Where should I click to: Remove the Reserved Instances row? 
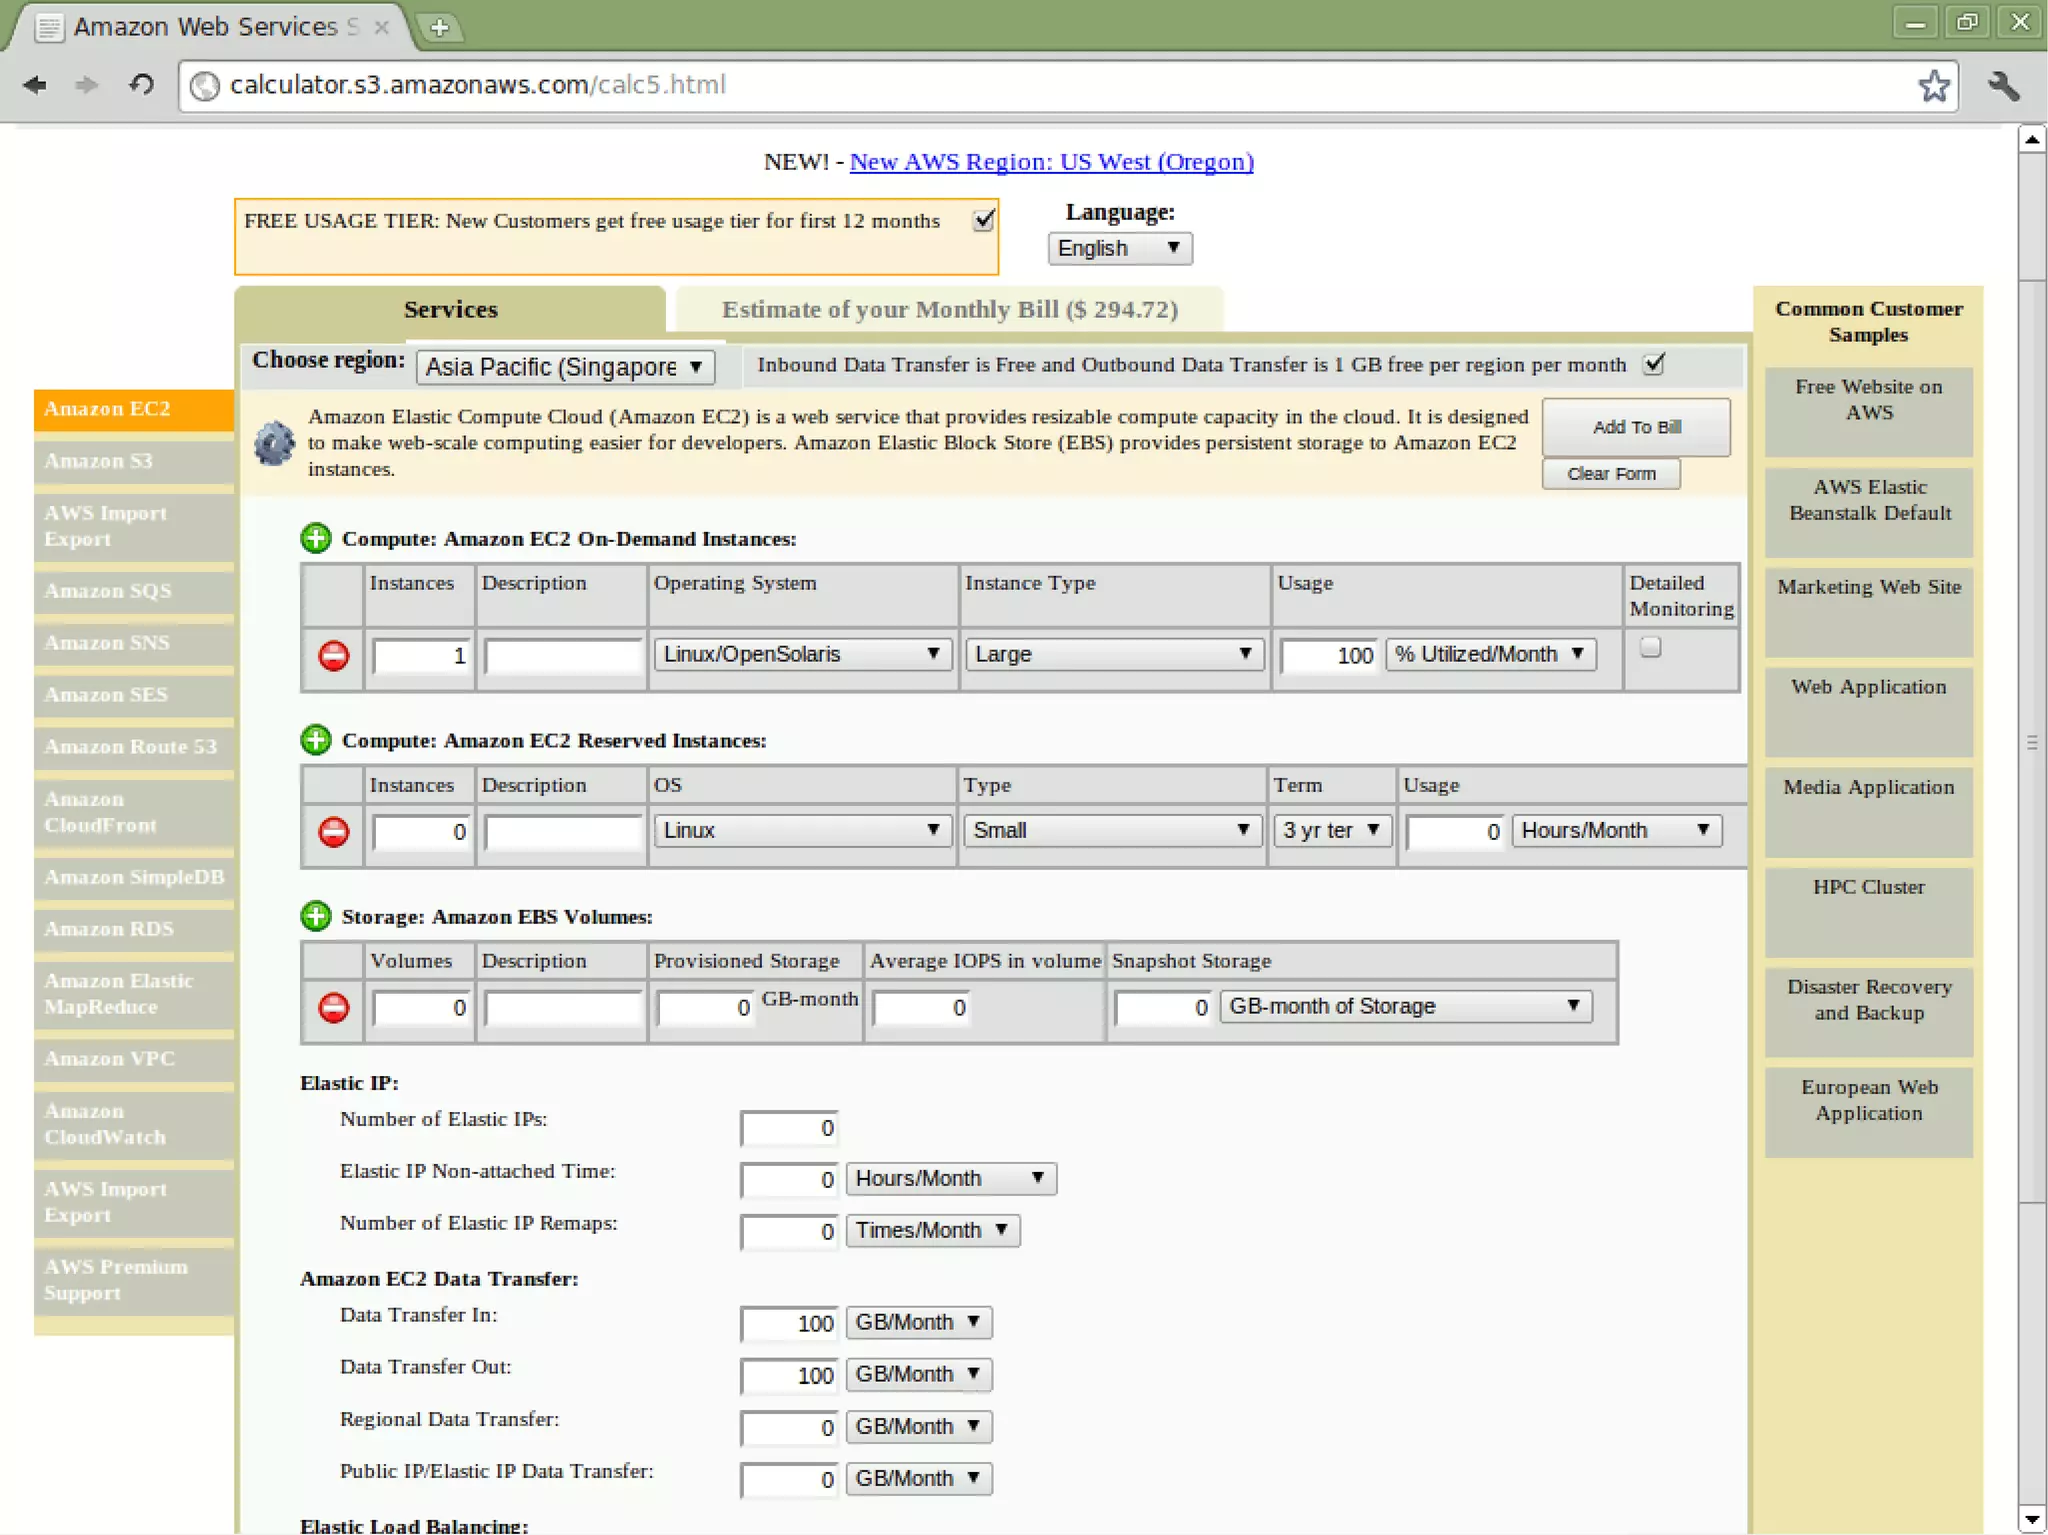tap(333, 831)
